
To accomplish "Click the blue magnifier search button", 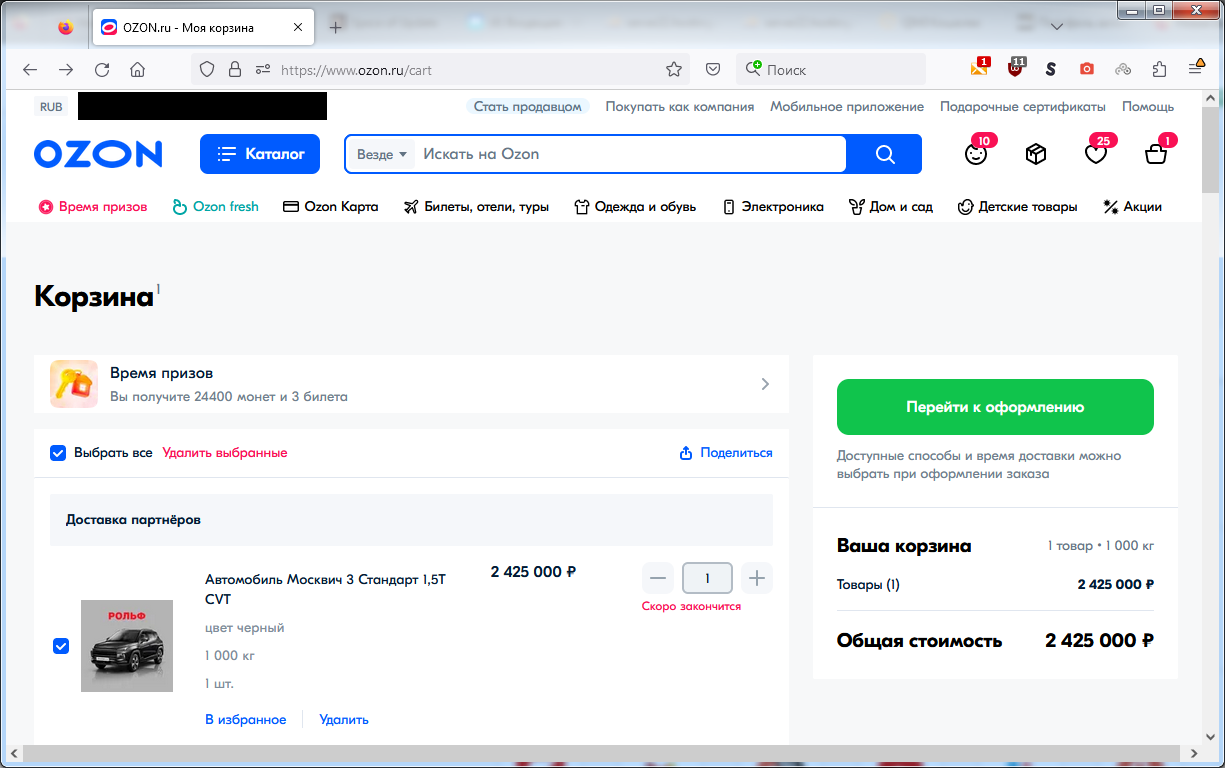I will tap(884, 154).
